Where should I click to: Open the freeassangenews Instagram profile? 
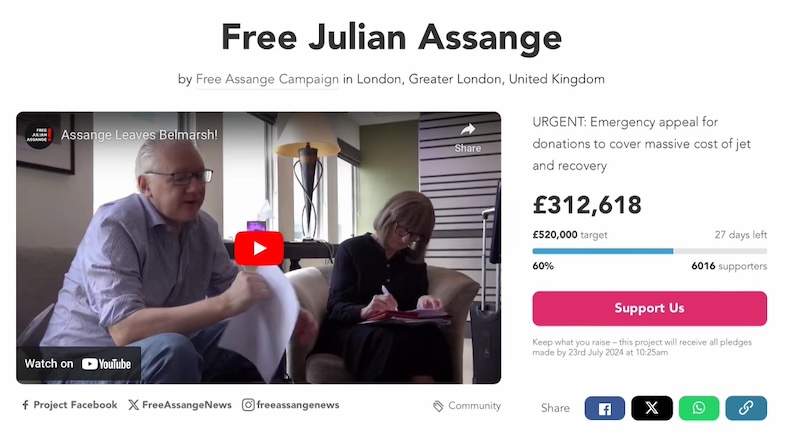click(x=291, y=405)
